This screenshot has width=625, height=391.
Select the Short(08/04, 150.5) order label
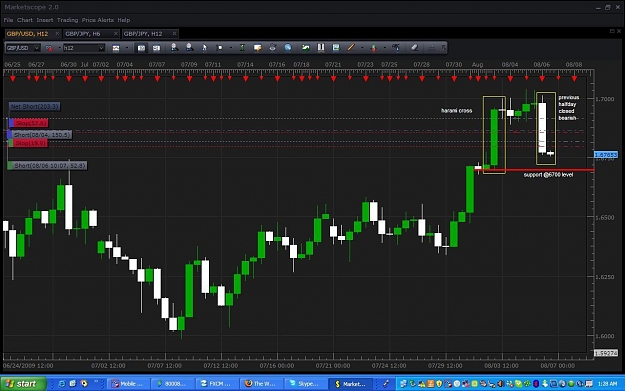coord(40,135)
